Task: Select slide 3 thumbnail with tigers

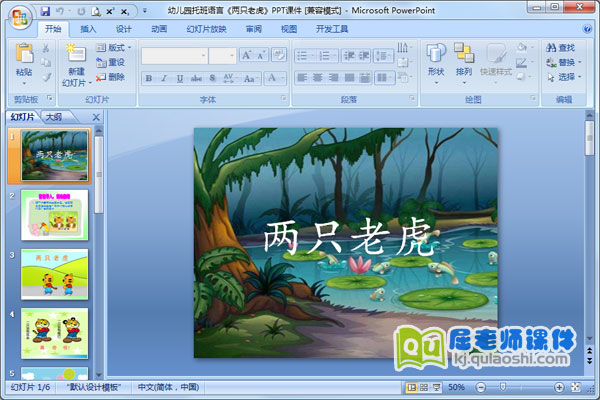Action: click(x=54, y=274)
